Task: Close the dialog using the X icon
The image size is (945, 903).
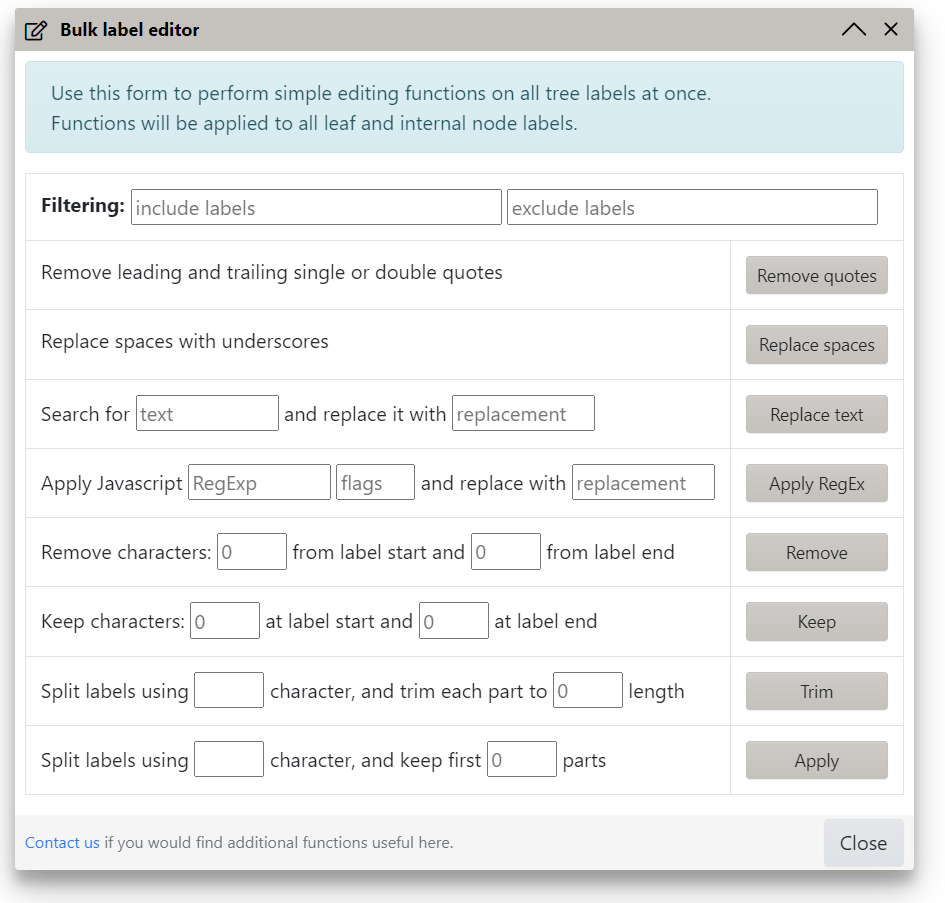Action: click(891, 30)
